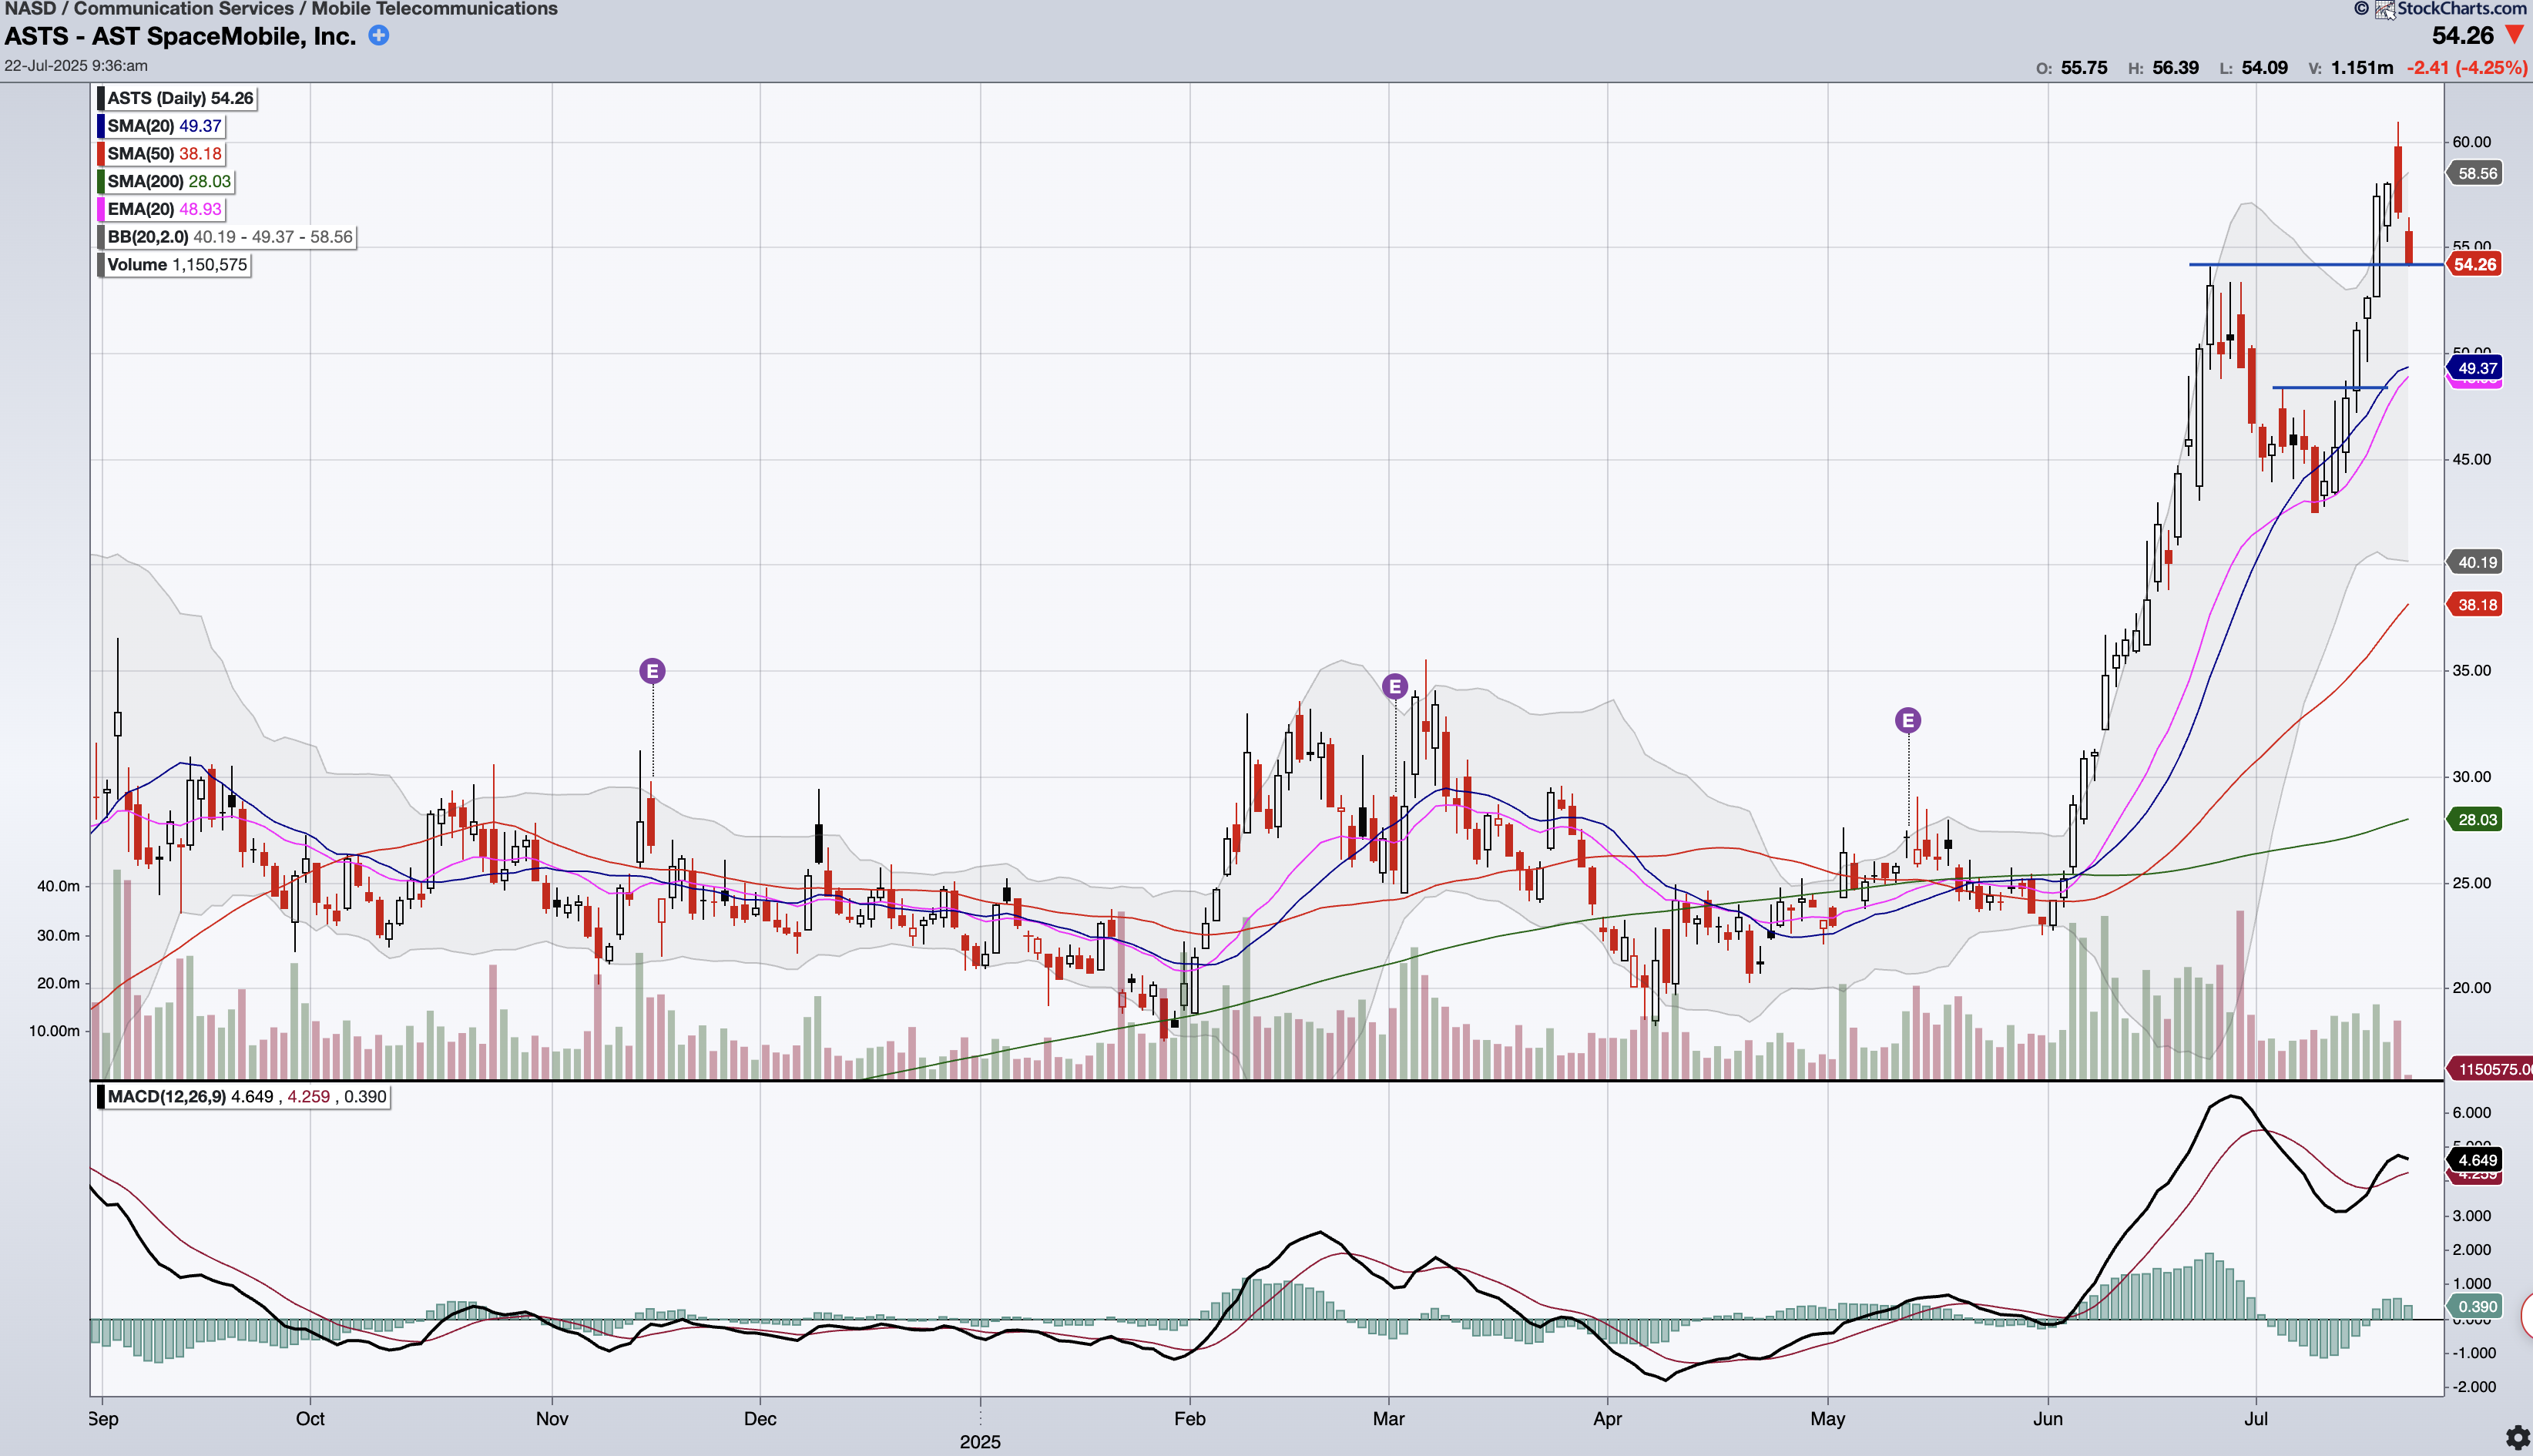Click the Feb label on time axis

click(x=1189, y=1418)
